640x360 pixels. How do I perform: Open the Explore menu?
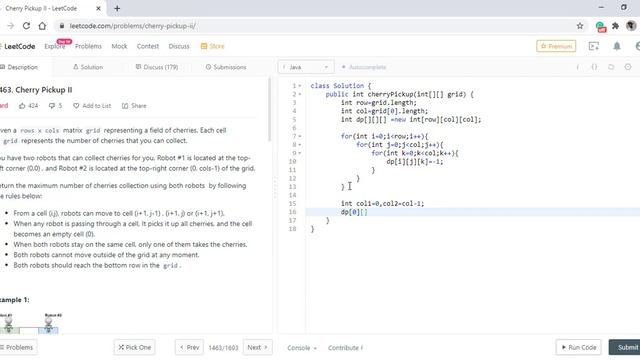point(55,46)
